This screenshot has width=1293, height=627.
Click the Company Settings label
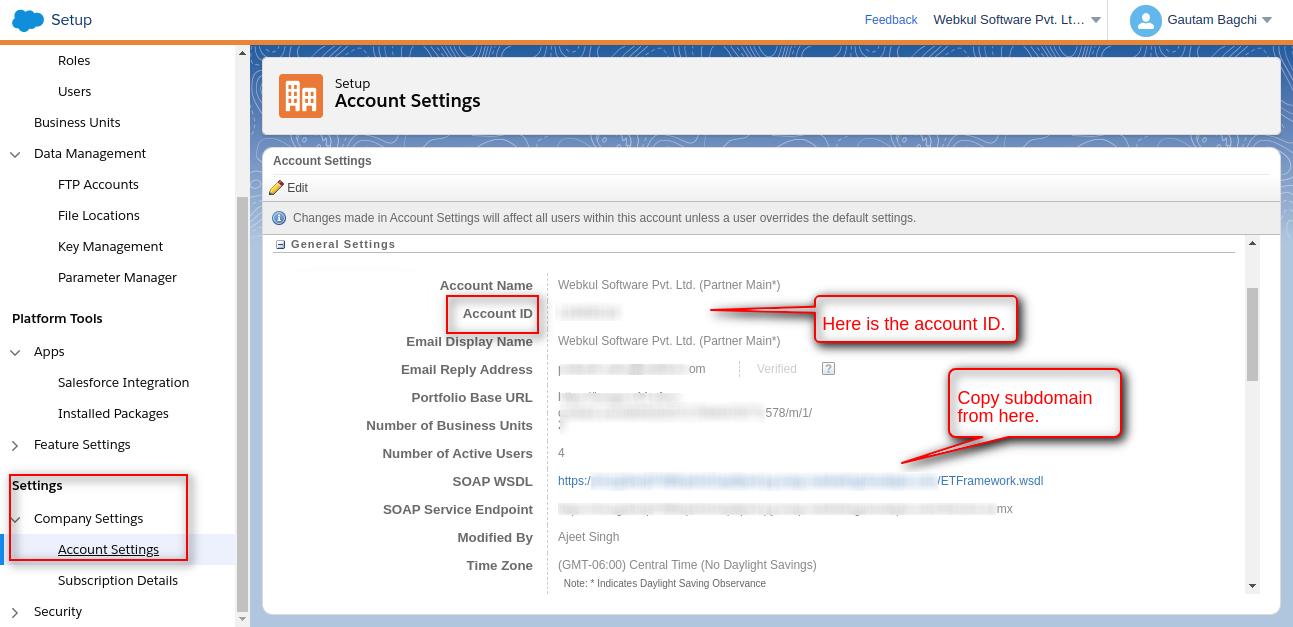click(88, 518)
